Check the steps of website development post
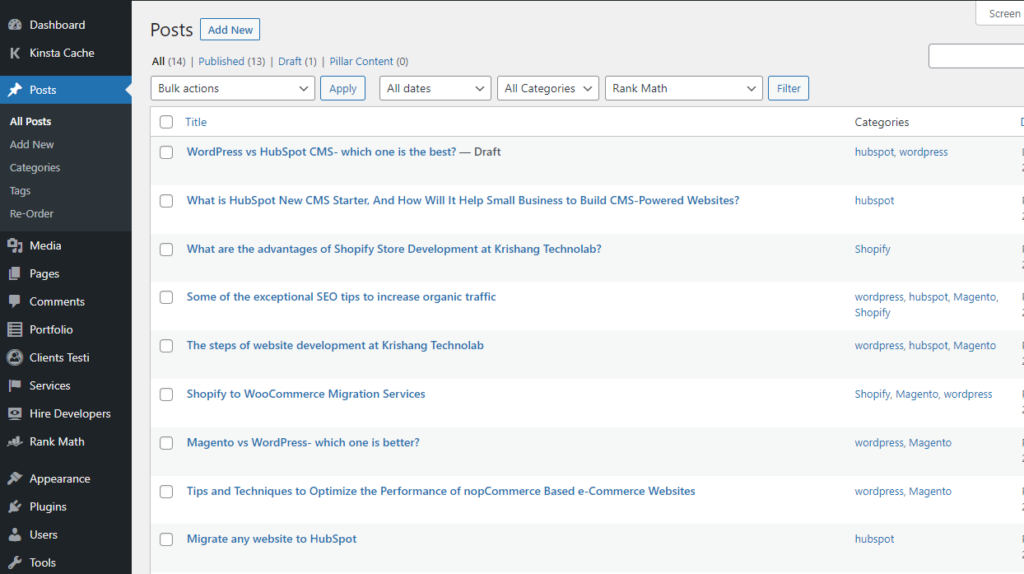1024x574 pixels. 167,346
